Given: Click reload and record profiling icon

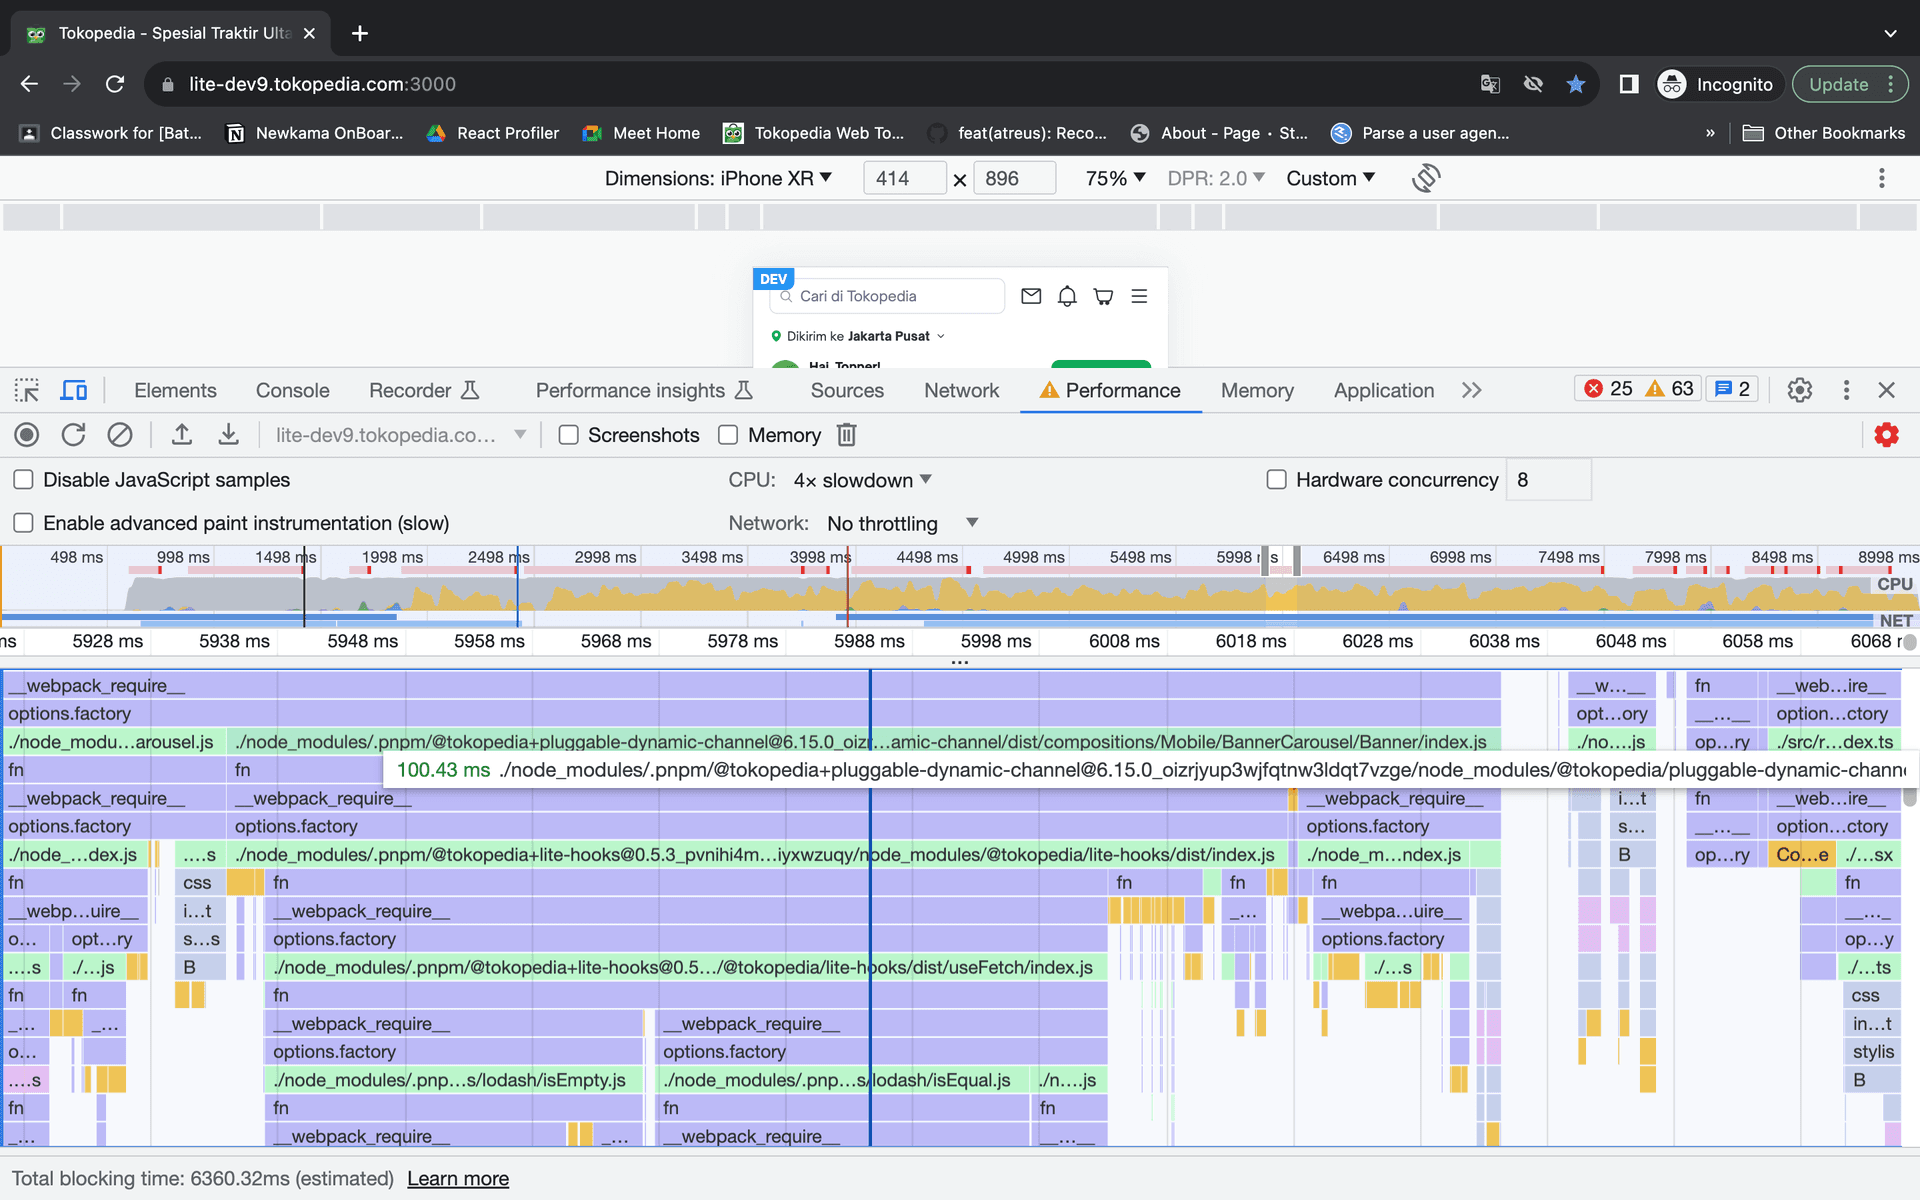Looking at the screenshot, I should tap(73, 435).
